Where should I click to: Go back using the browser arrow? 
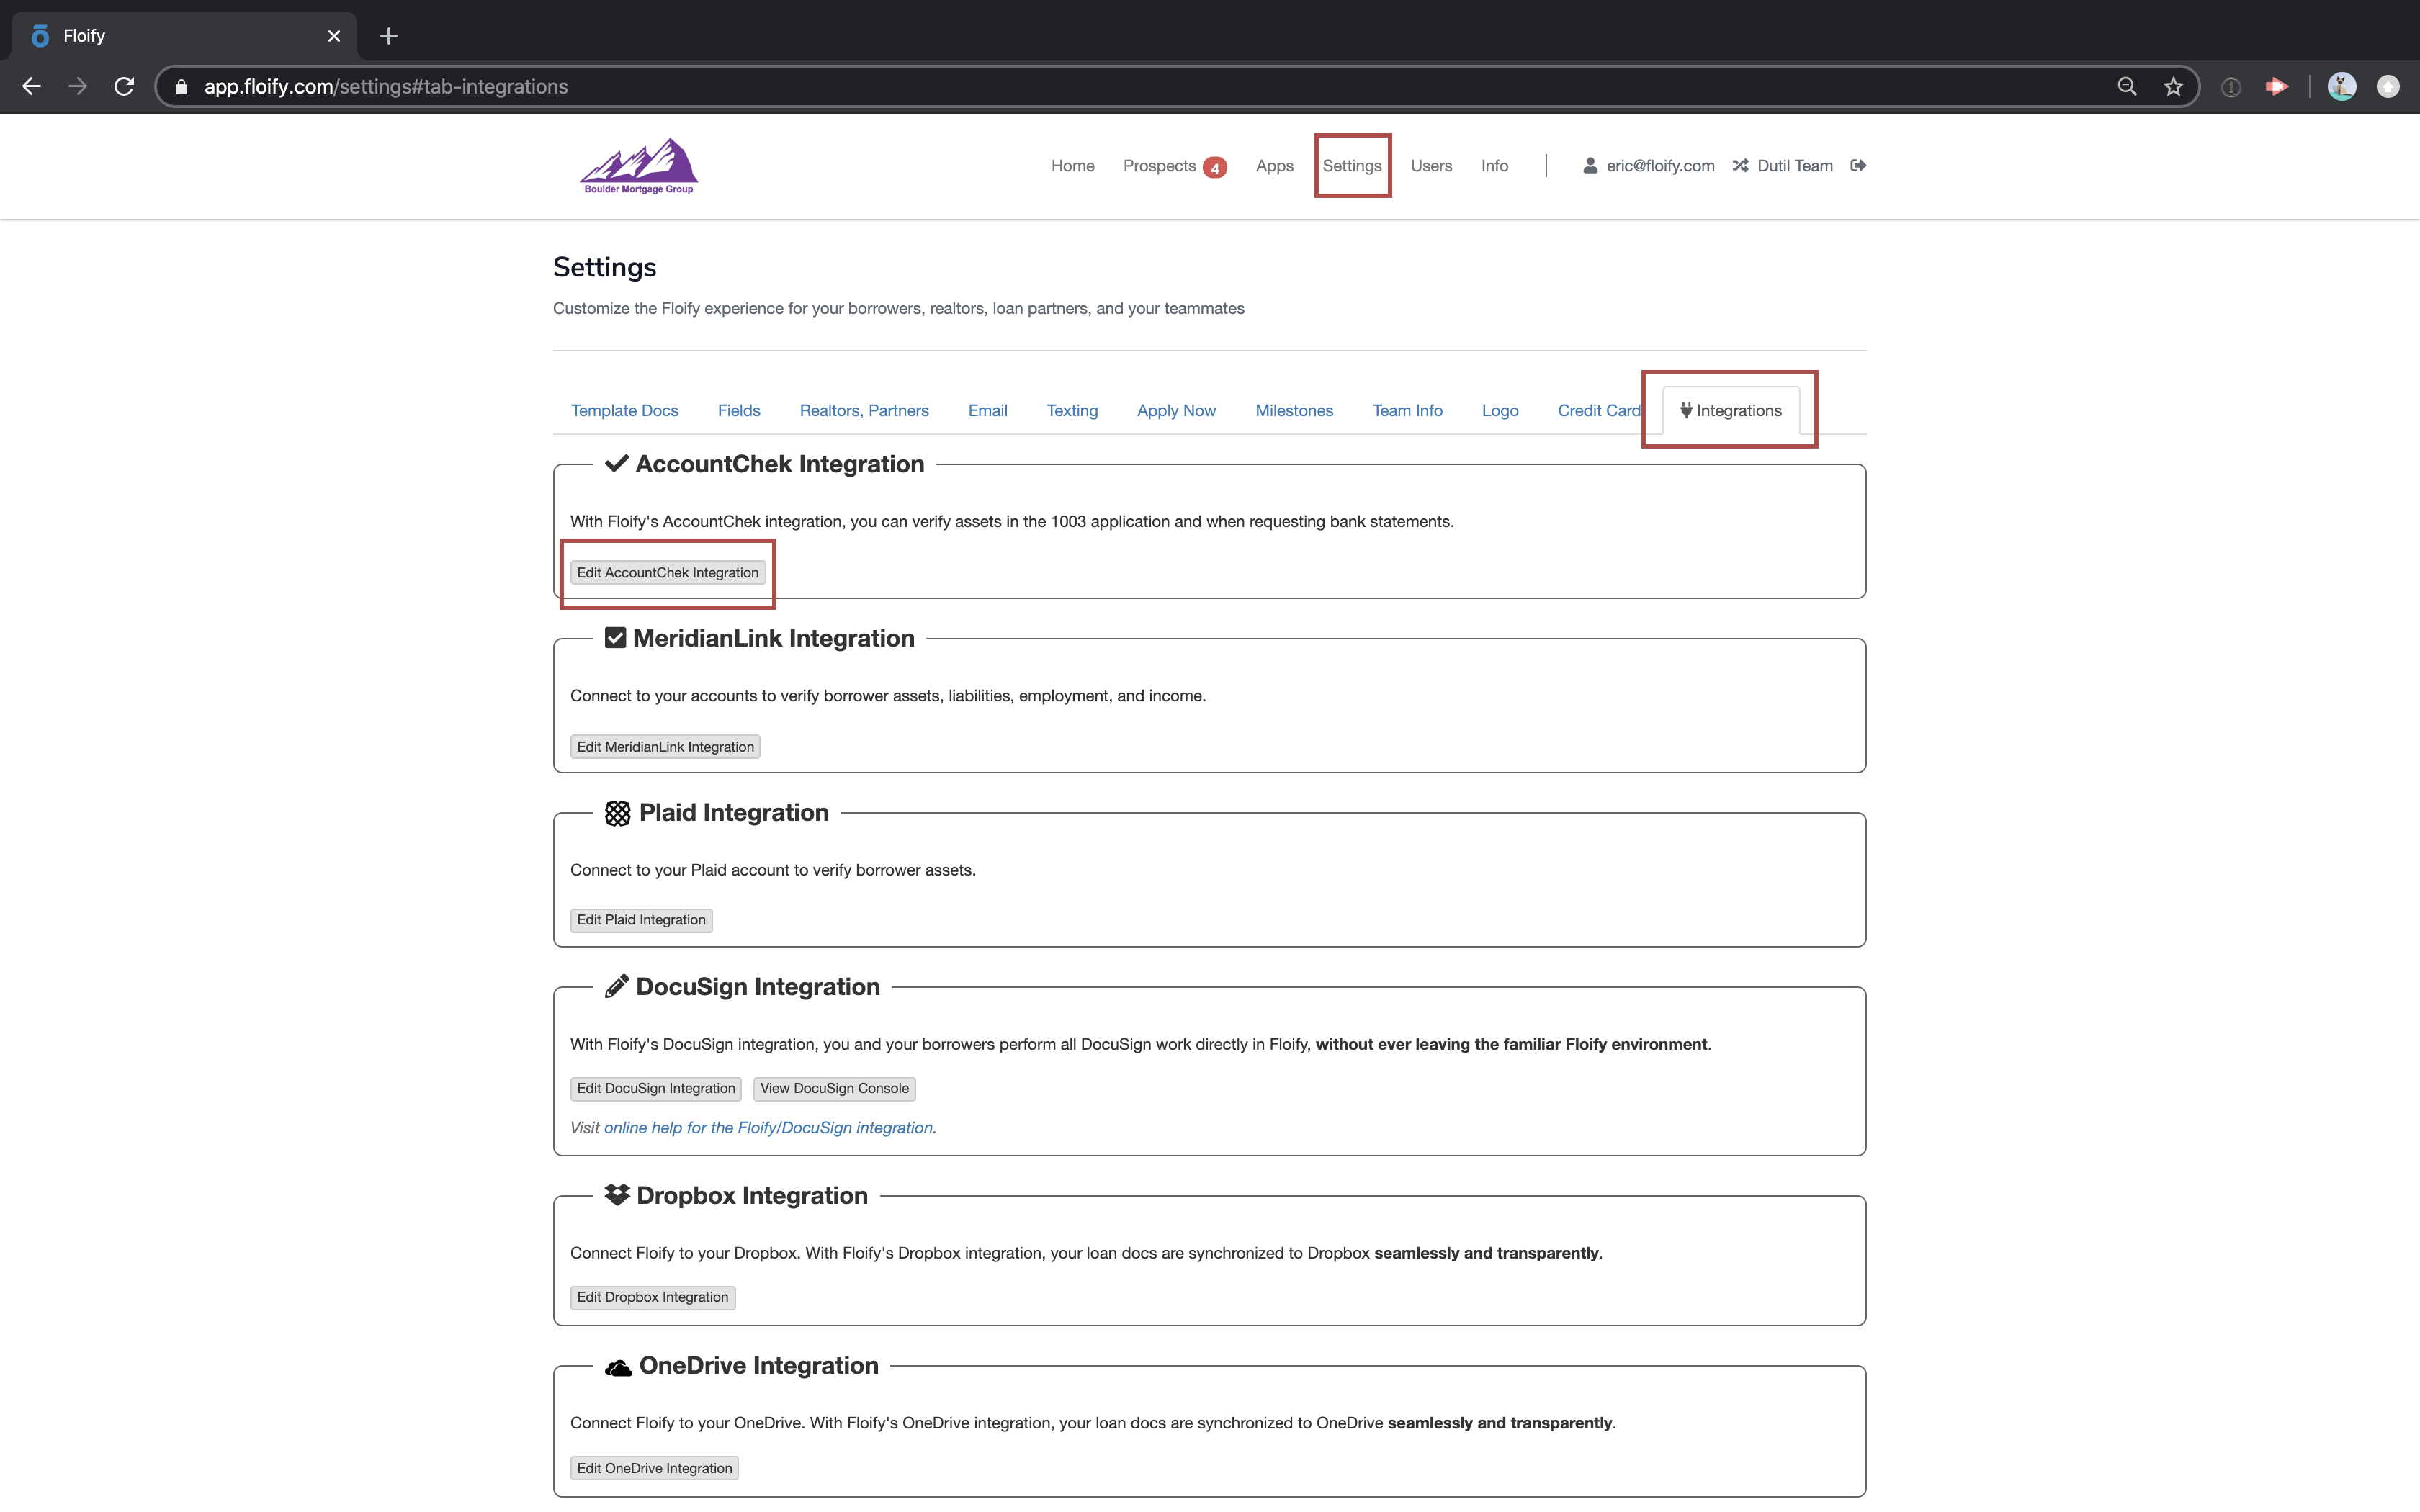click(32, 87)
